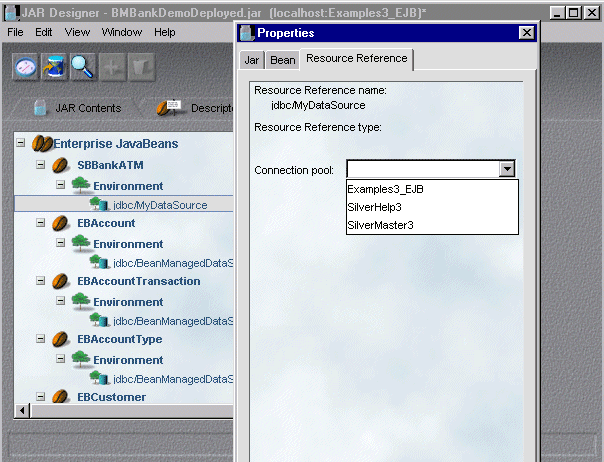The width and height of the screenshot is (604, 462).
Task: Click resource icon under EBAccount Environment
Action: 99,262
